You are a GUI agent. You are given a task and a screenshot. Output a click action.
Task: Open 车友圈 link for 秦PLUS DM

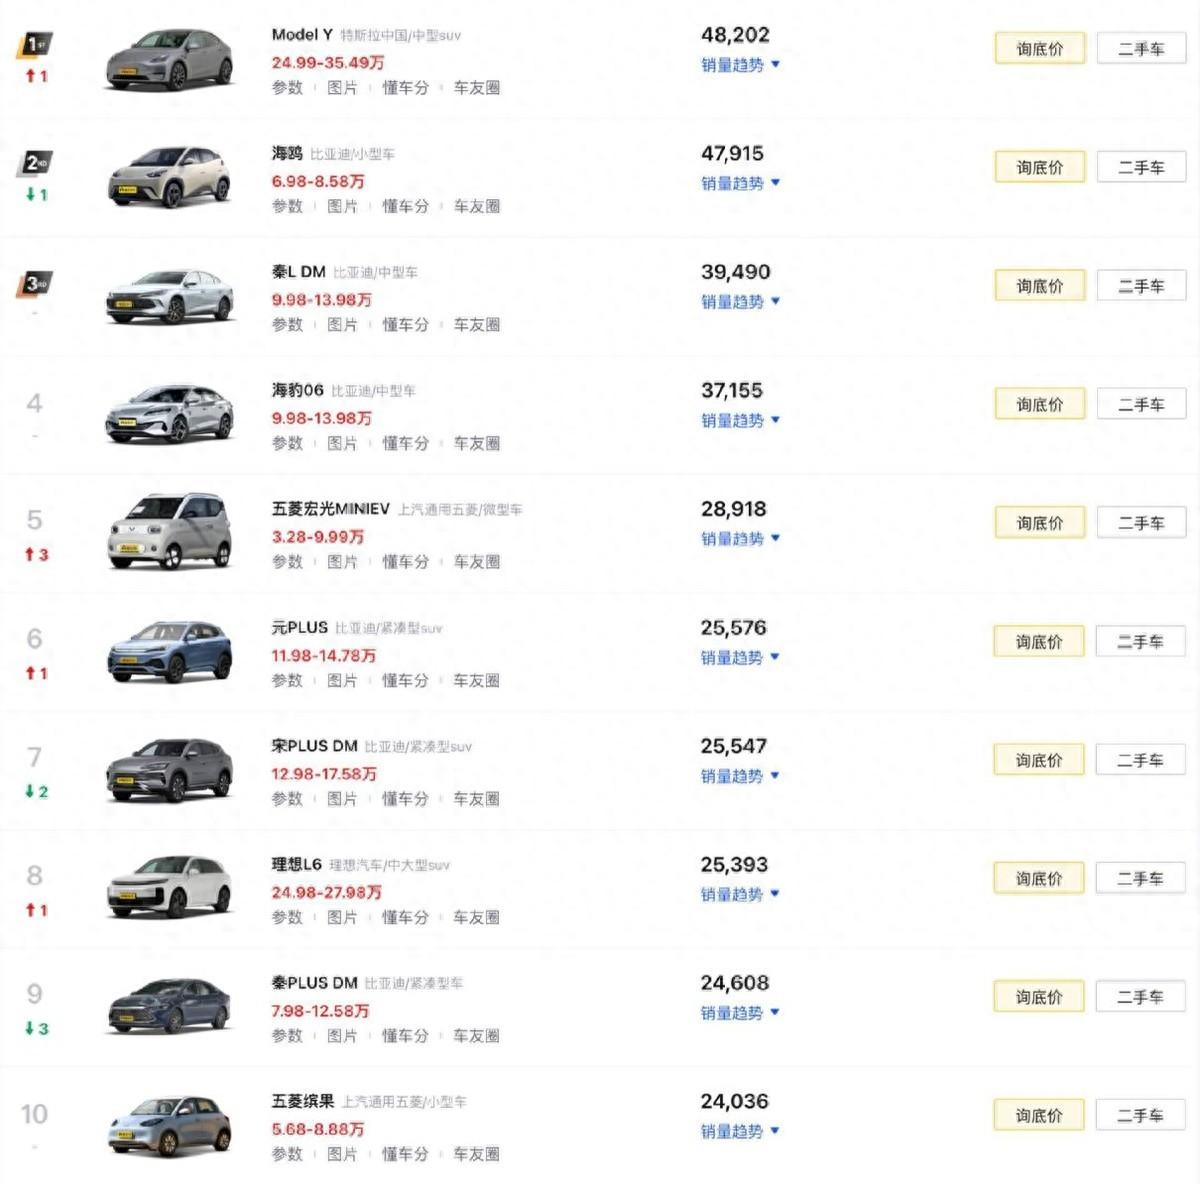coord(476,1036)
